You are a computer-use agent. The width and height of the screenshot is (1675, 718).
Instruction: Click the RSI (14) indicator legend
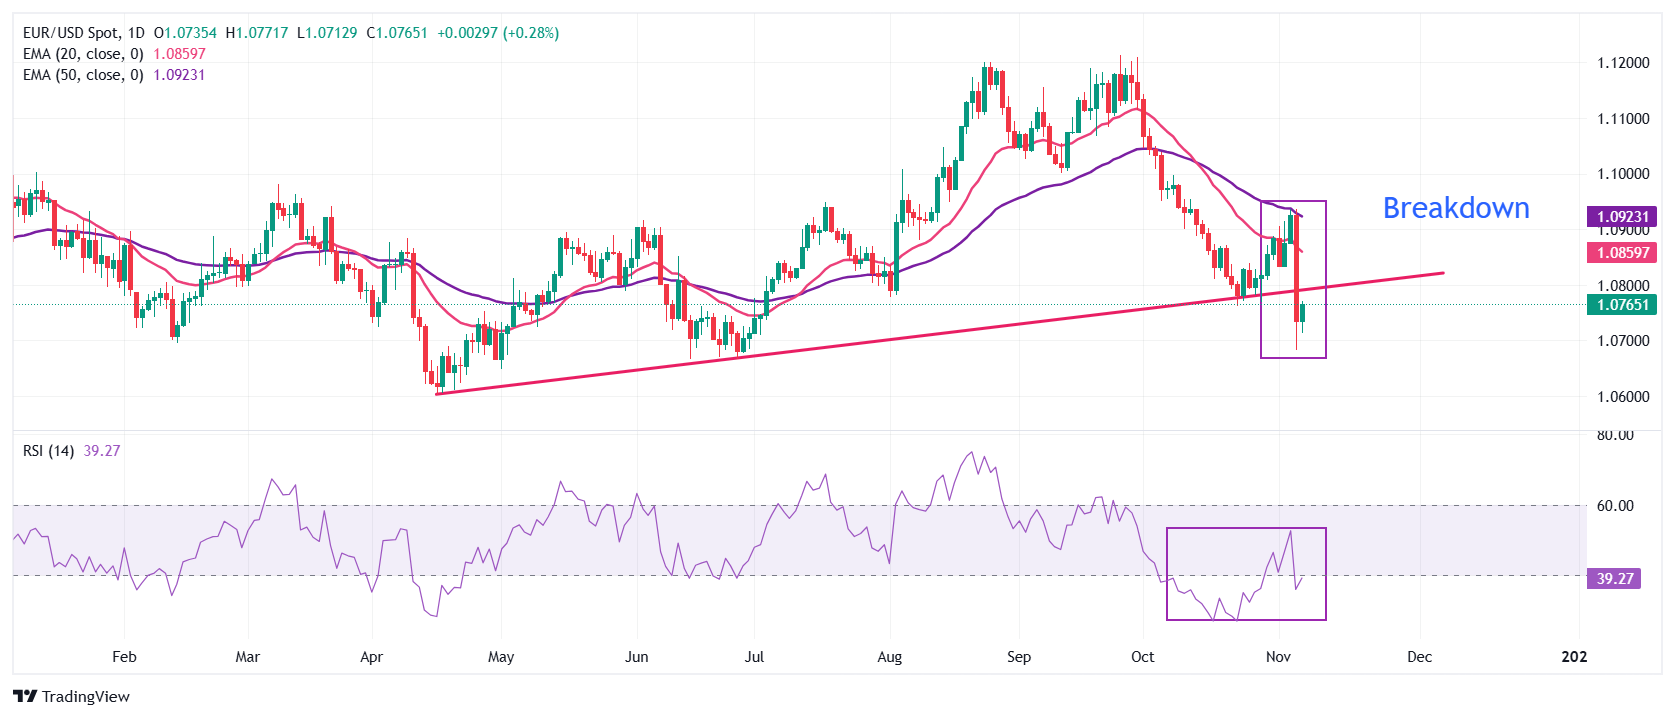coord(48,451)
